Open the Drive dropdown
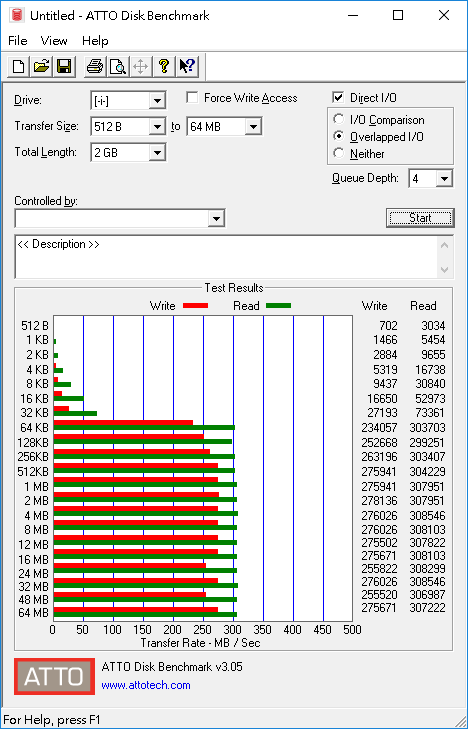468x729 pixels. click(x=157, y=100)
